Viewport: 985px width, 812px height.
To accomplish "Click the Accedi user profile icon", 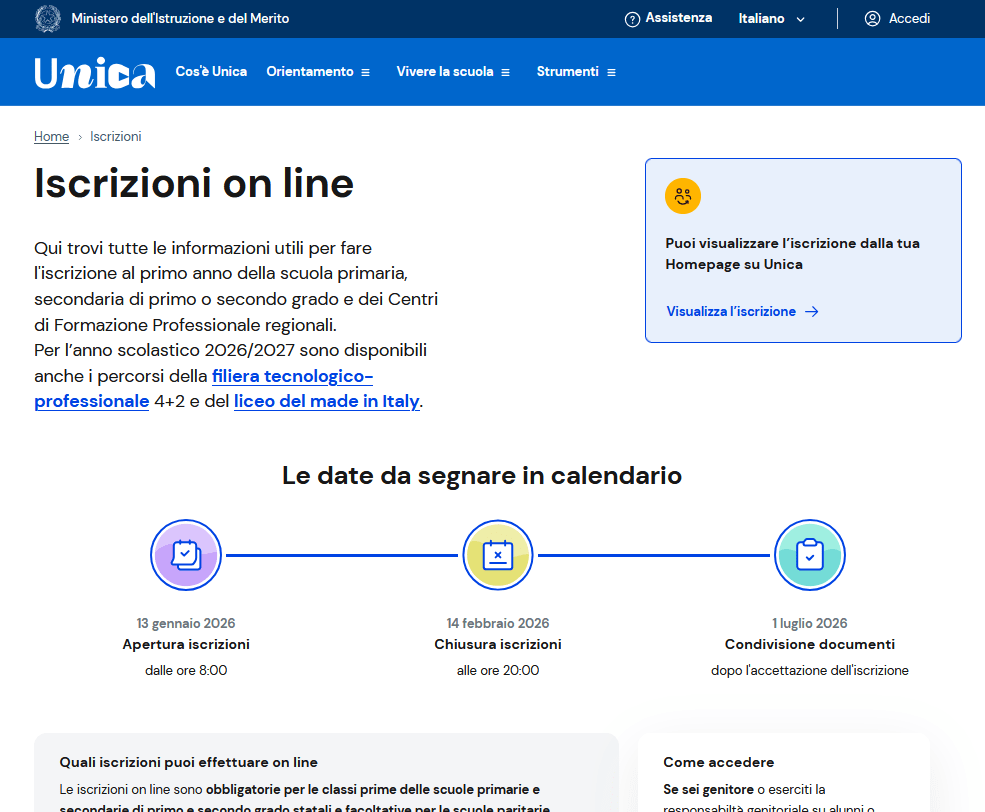I will point(872,19).
